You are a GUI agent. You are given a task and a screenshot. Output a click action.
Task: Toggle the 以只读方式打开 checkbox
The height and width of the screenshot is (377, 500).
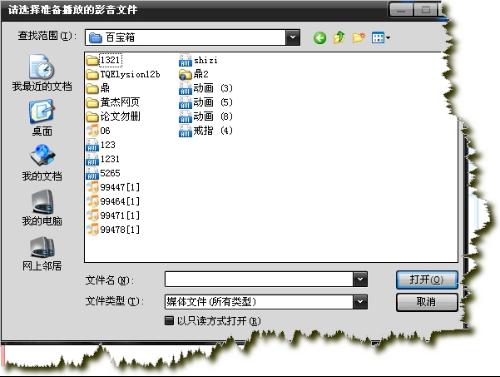[169, 321]
